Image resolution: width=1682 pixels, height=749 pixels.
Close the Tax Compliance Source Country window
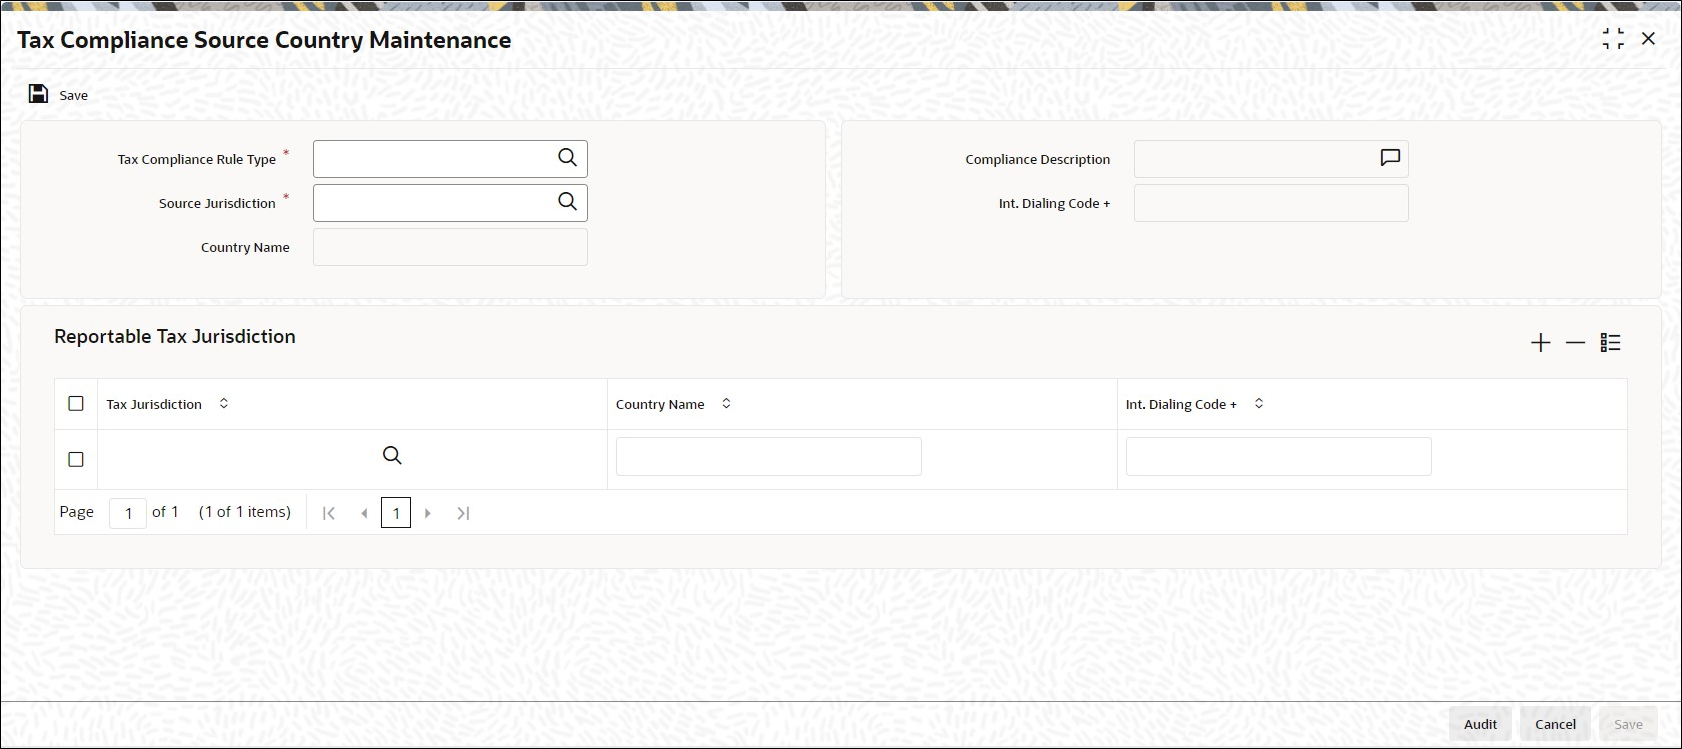point(1649,39)
